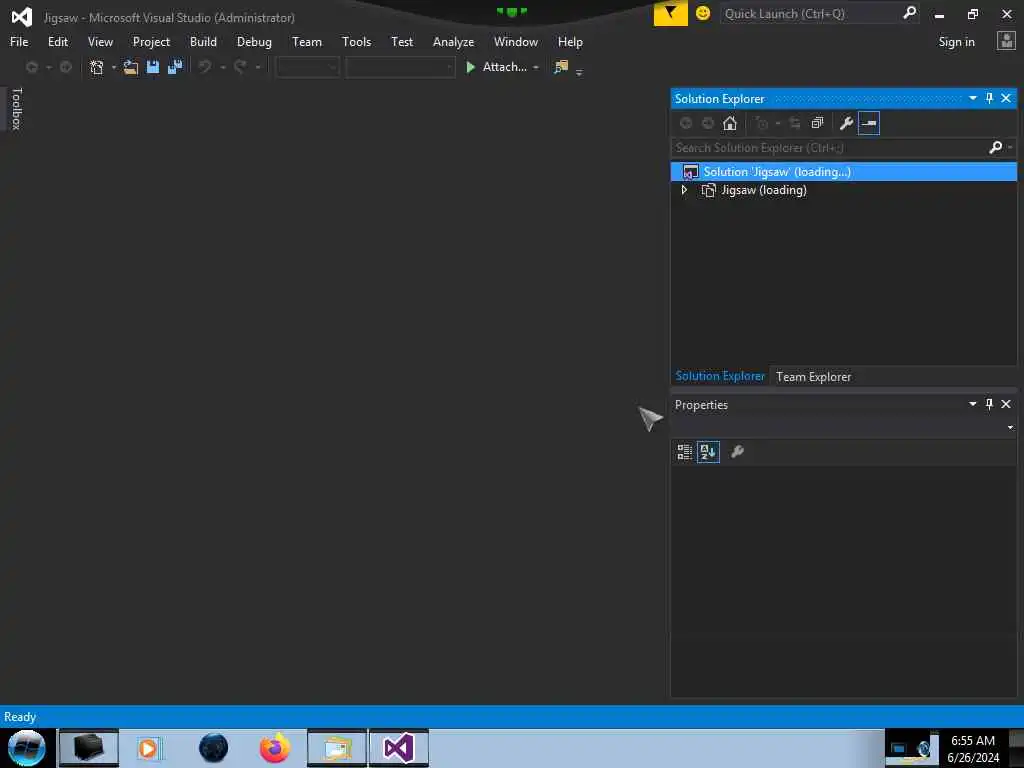The height and width of the screenshot is (768, 1024).
Task: Click the Properties wrench icon in Solution Explorer
Action: pos(846,123)
